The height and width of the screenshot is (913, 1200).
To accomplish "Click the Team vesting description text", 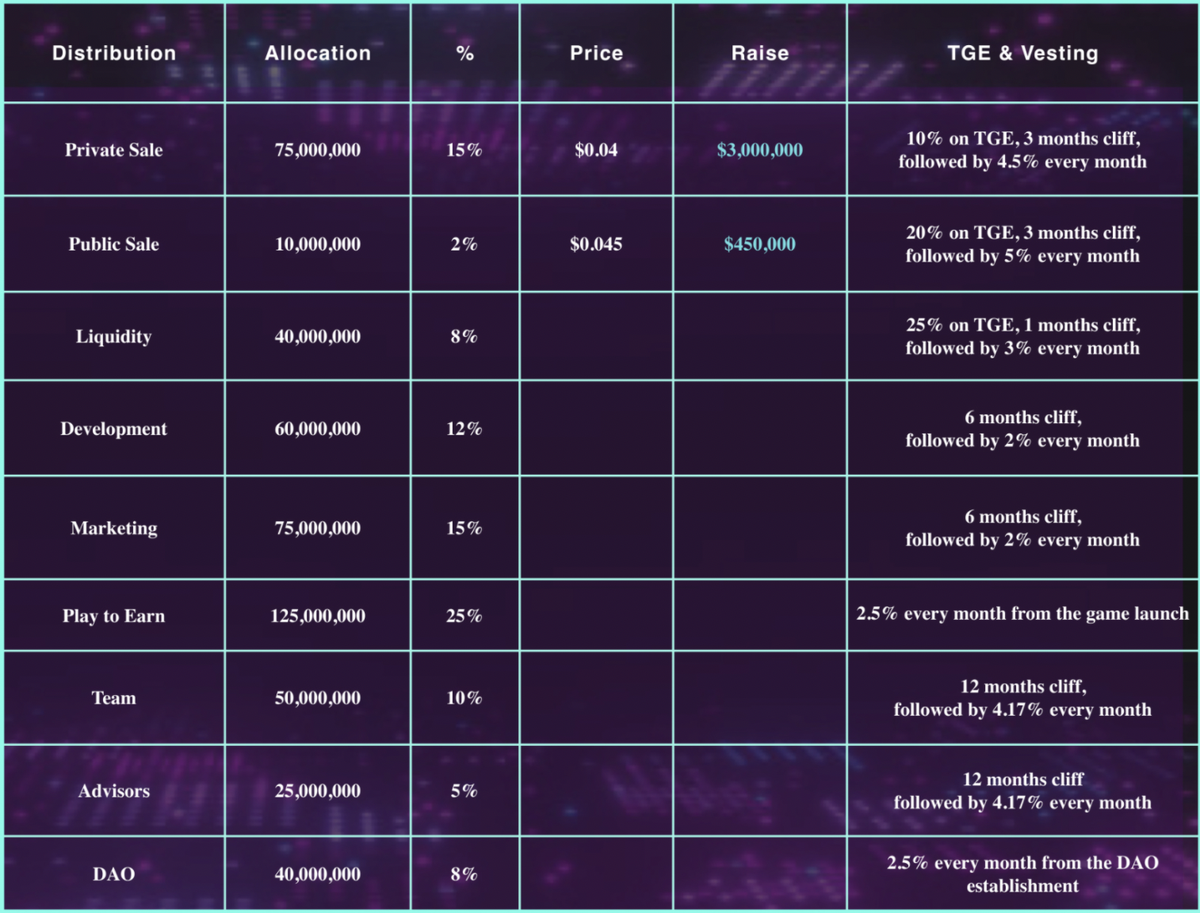I will [x=1022, y=699].
